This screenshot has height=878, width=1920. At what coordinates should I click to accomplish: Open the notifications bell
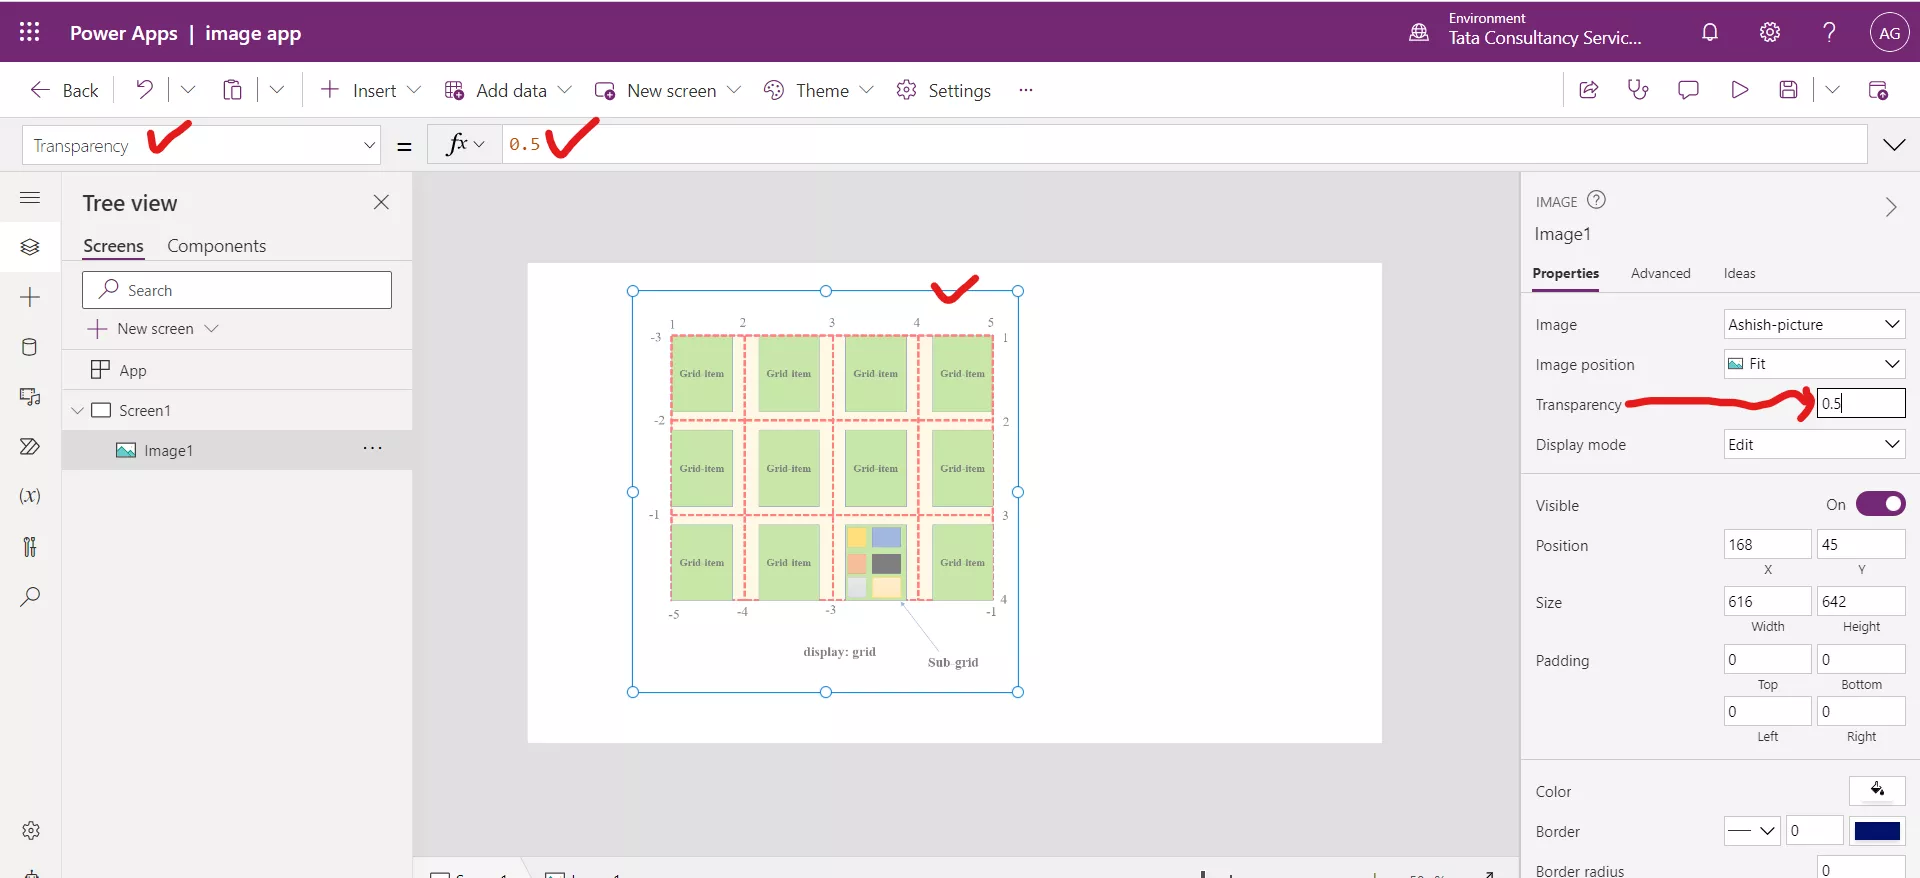(1710, 32)
